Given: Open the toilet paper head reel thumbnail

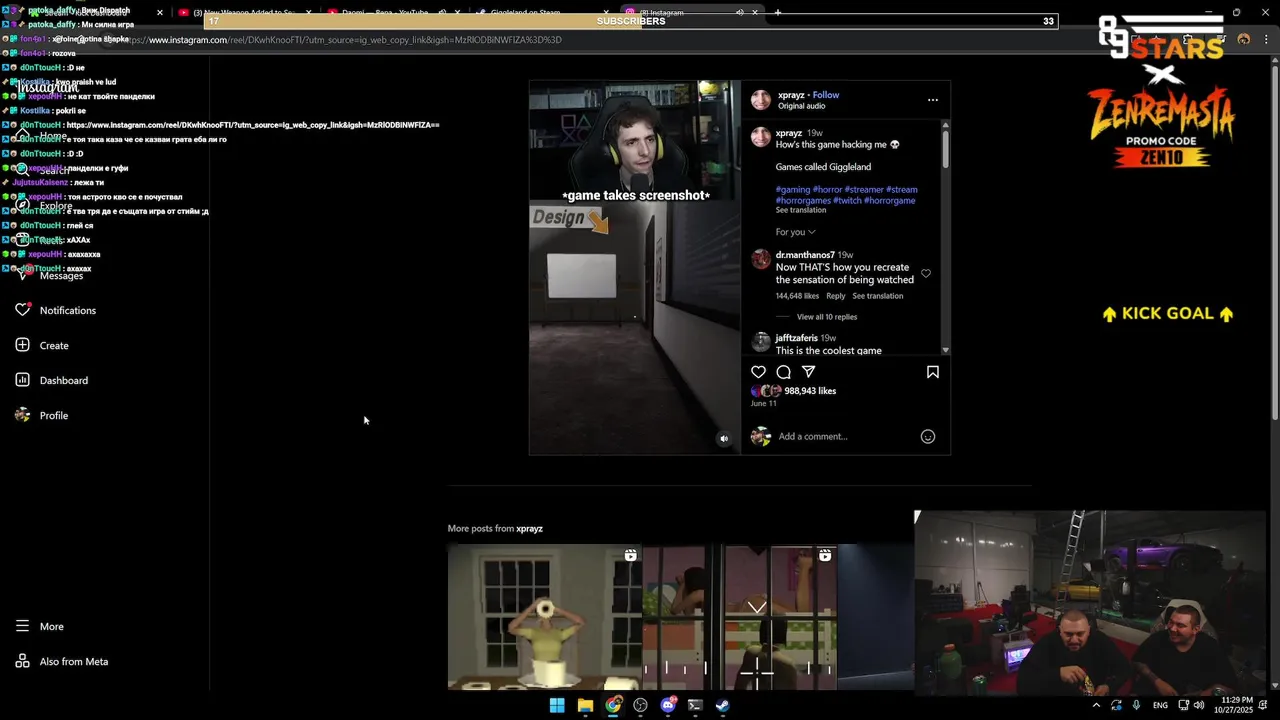Looking at the screenshot, I should point(545,617).
